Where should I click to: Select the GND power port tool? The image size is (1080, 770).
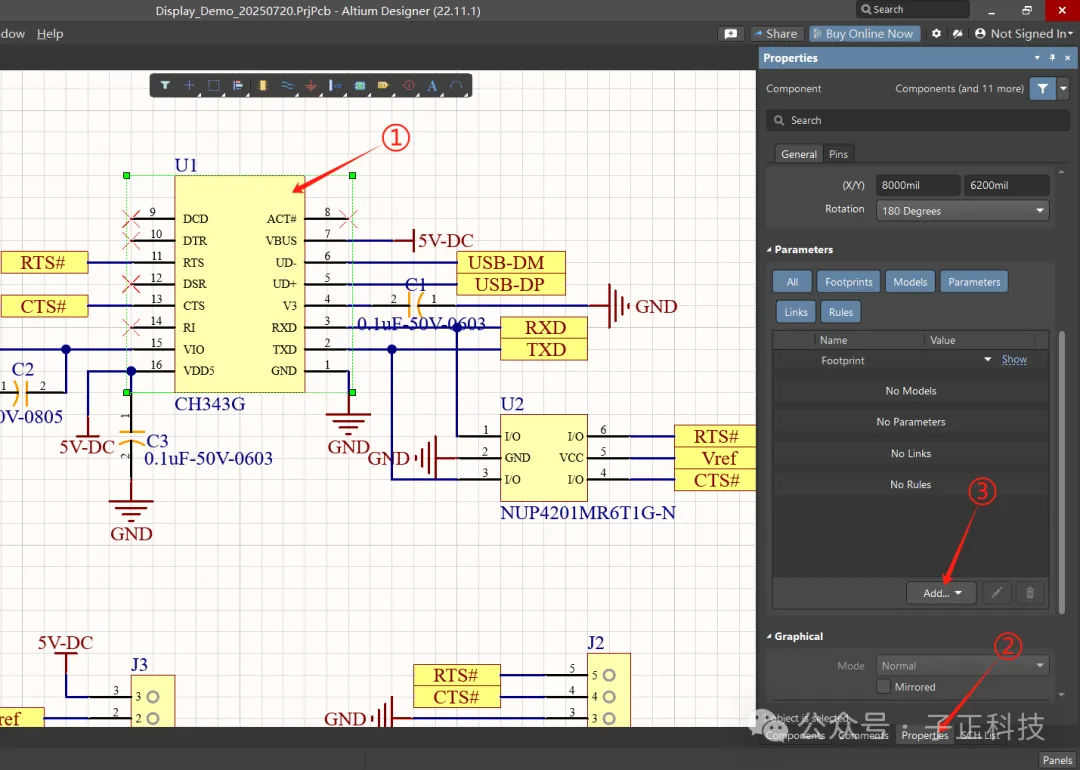pyautogui.click(x=311, y=85)
